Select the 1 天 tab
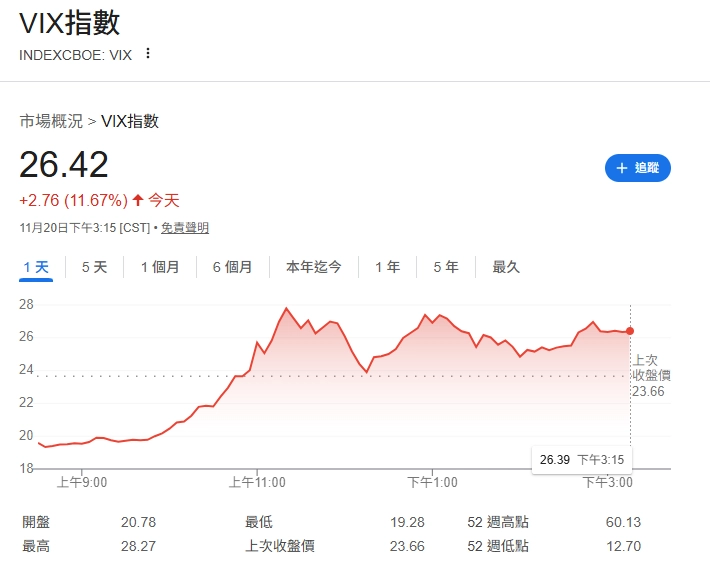Screen dimensions: 710x572 [x=36, y=267]
